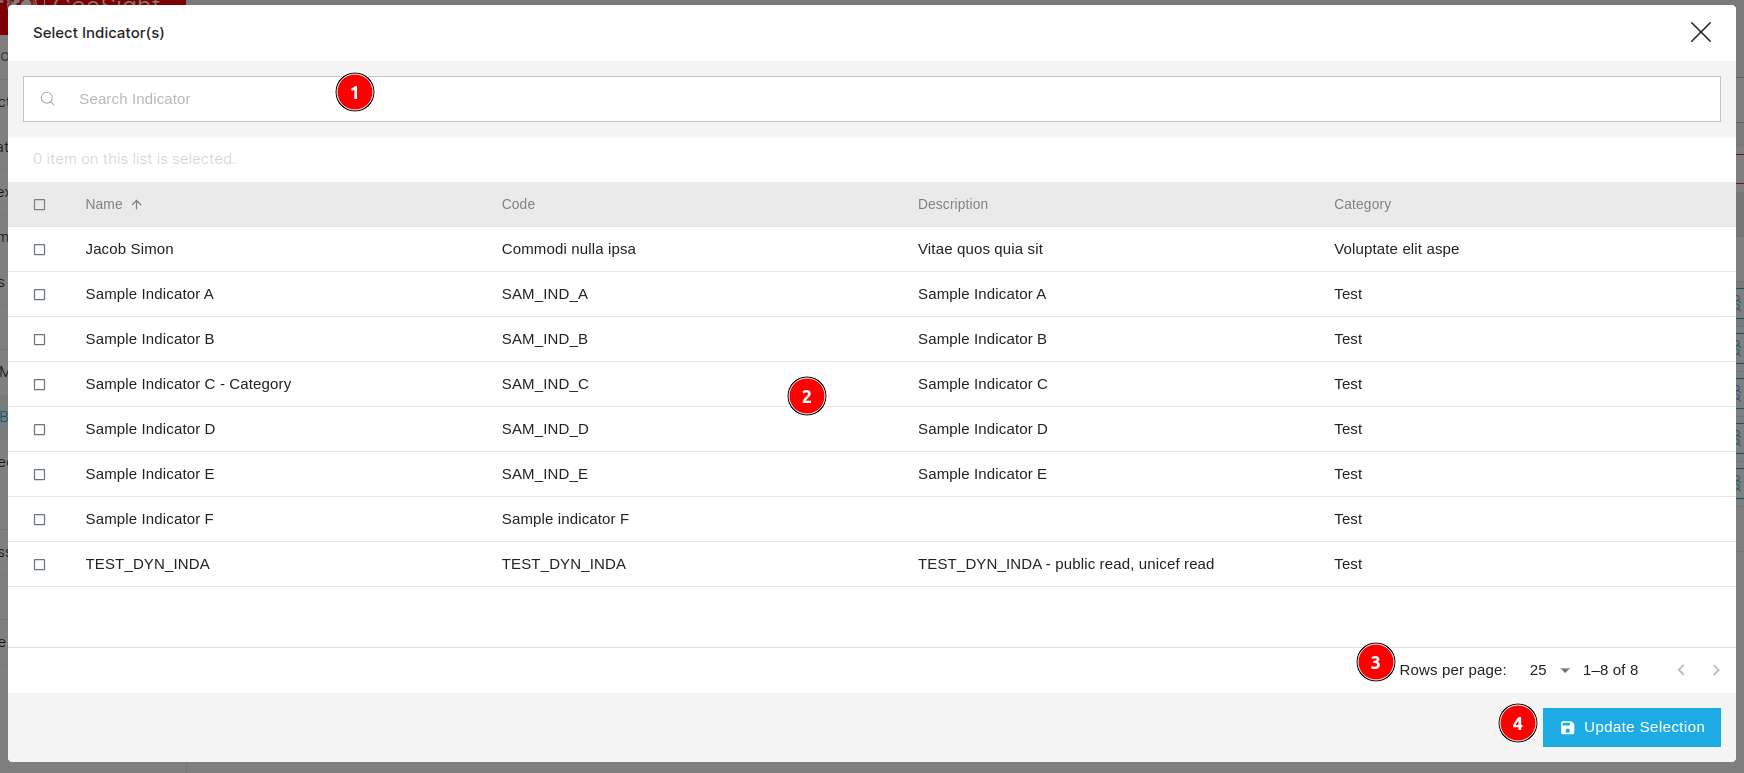Viewport: 1744px width, 773px height.
Task: Sort by the Category column header
Action: (1362, 204)
